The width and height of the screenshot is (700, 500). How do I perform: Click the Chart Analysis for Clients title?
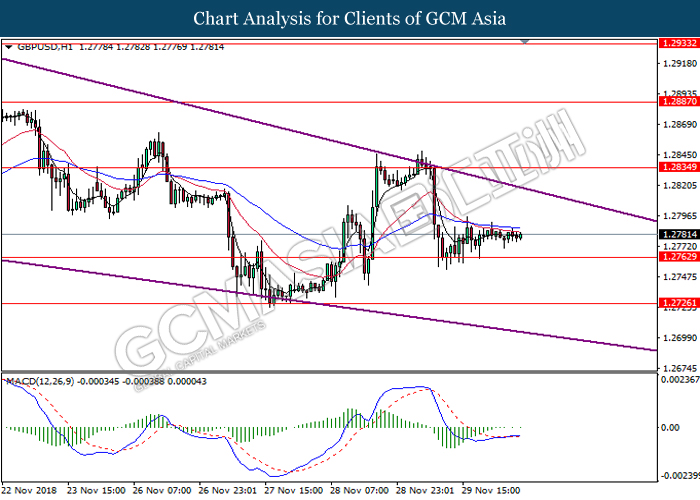pyautogui.click(x=350, y=19)
